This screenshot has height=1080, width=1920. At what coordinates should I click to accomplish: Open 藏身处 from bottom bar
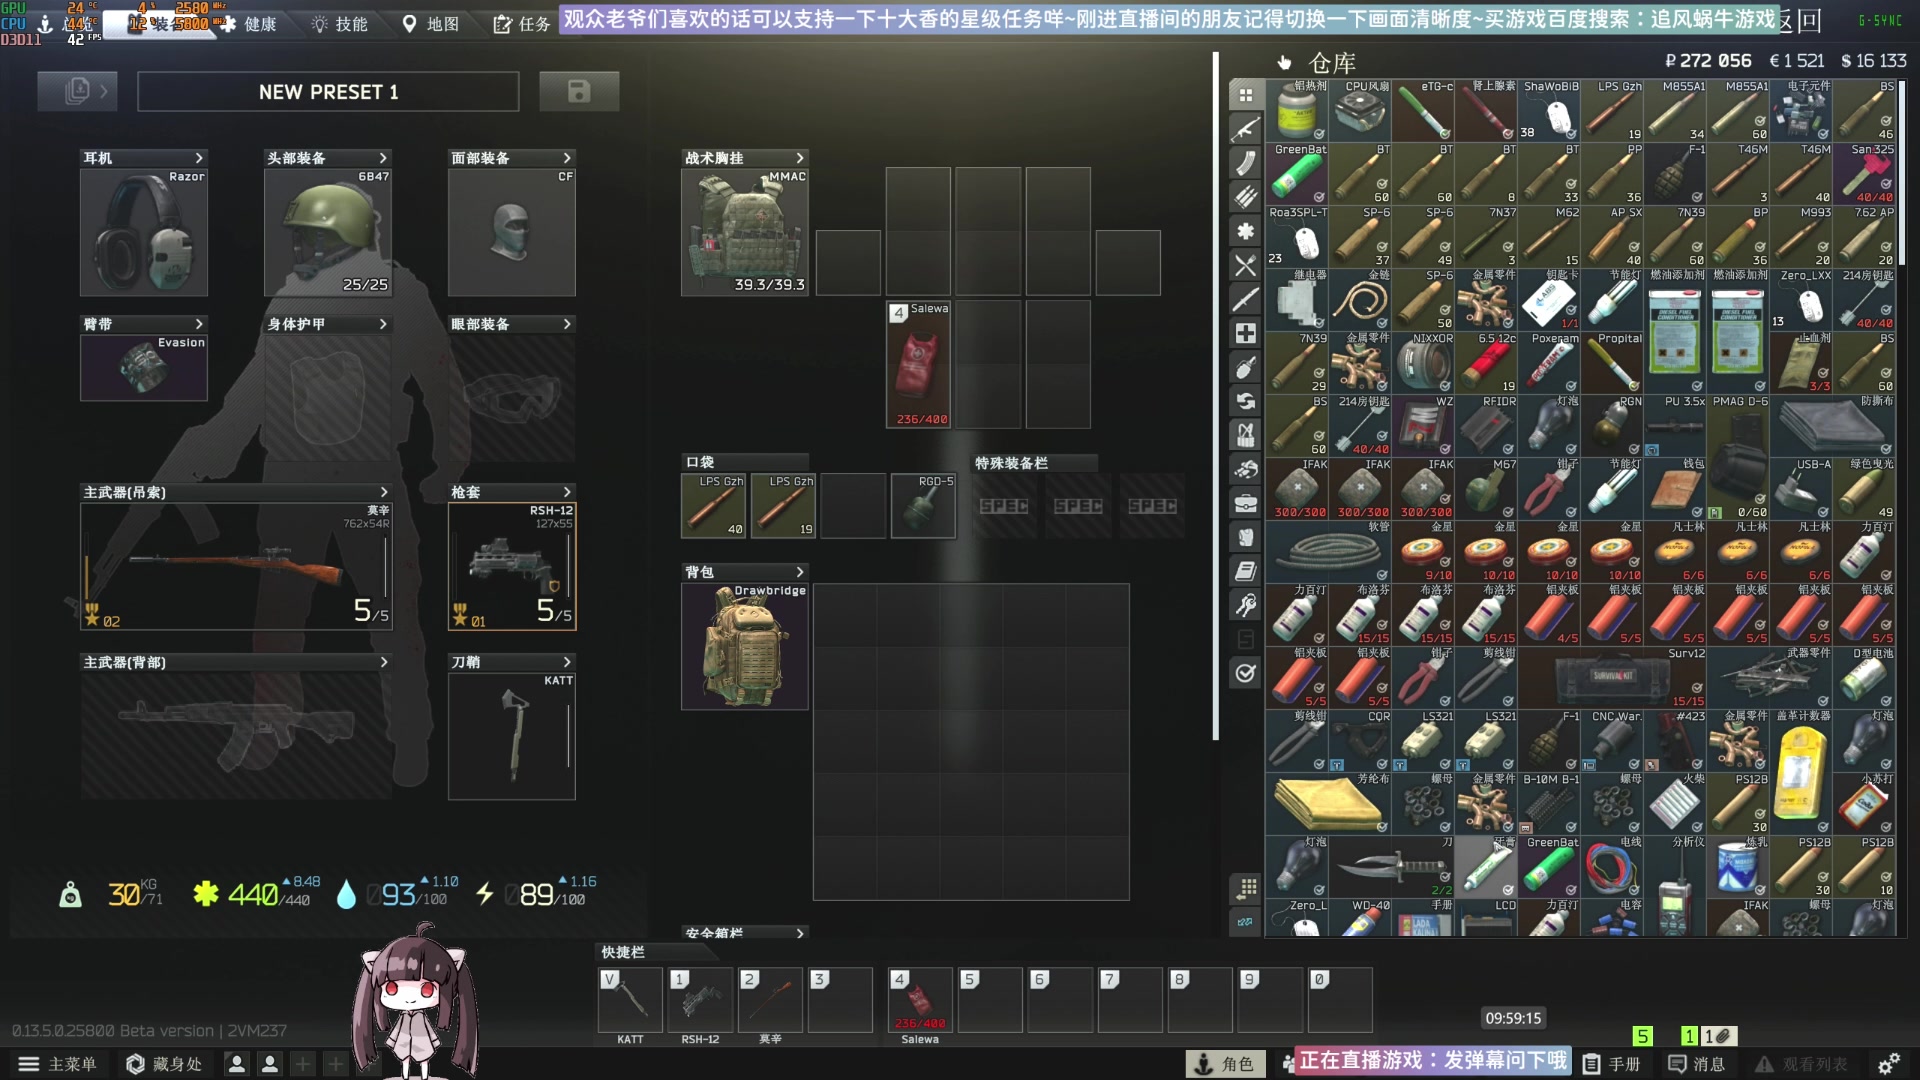point(164,1064)
